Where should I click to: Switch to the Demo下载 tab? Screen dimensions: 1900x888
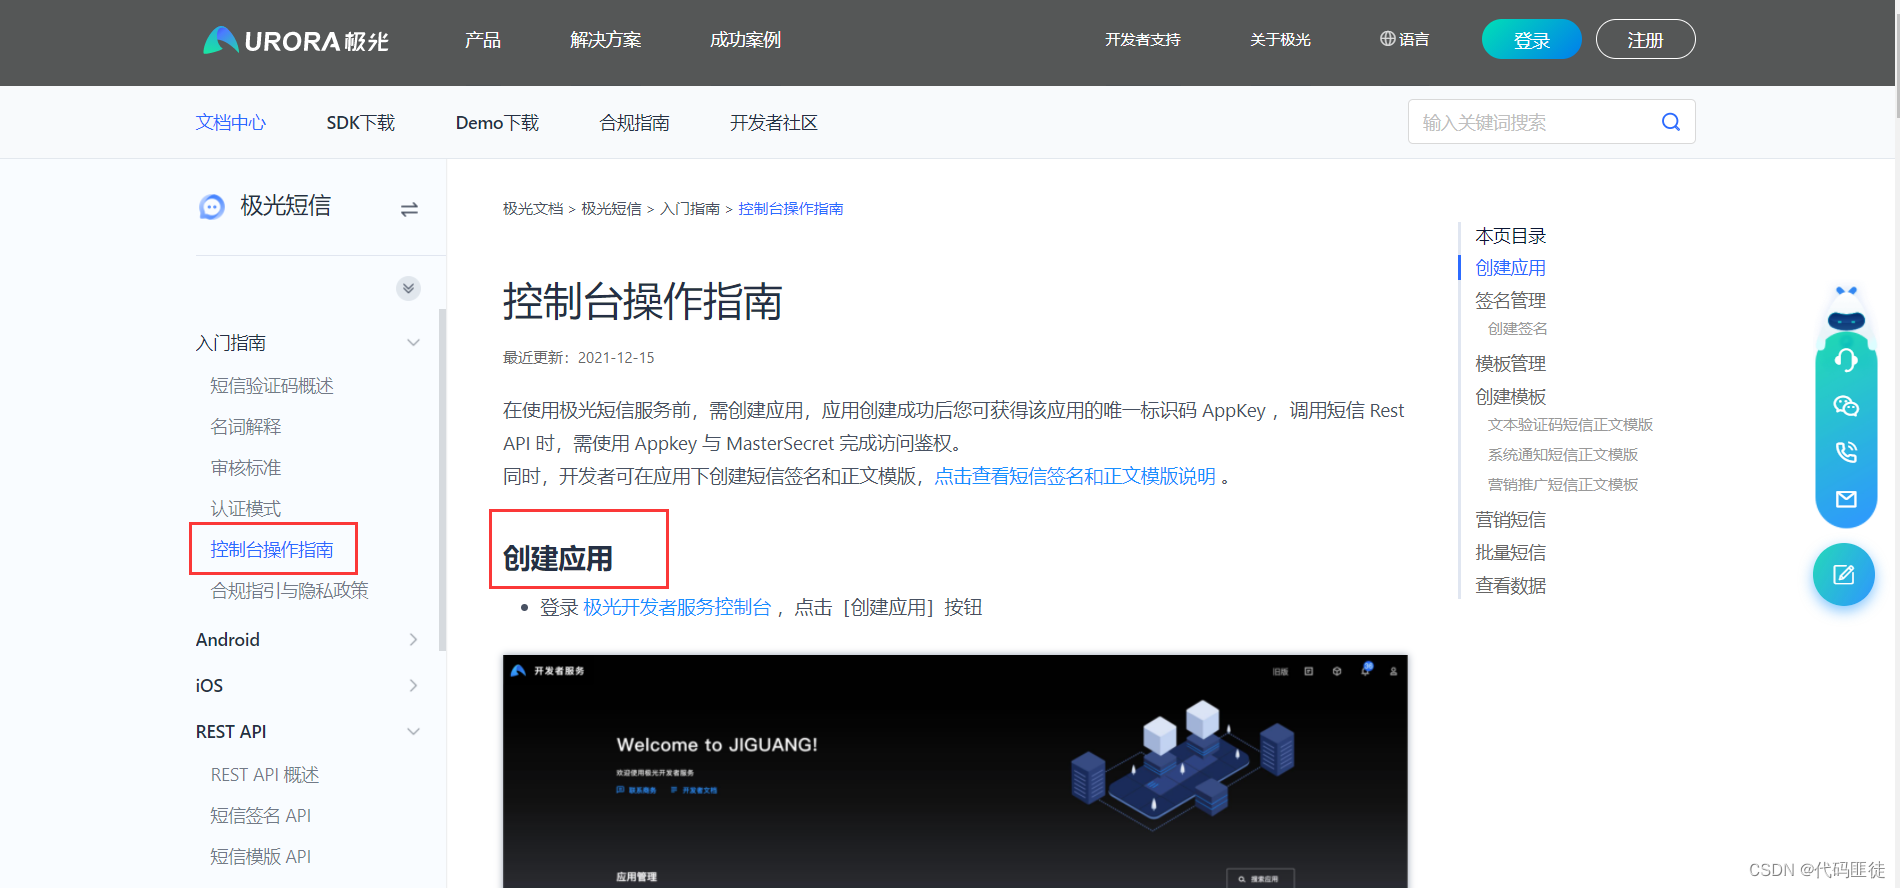497,122
